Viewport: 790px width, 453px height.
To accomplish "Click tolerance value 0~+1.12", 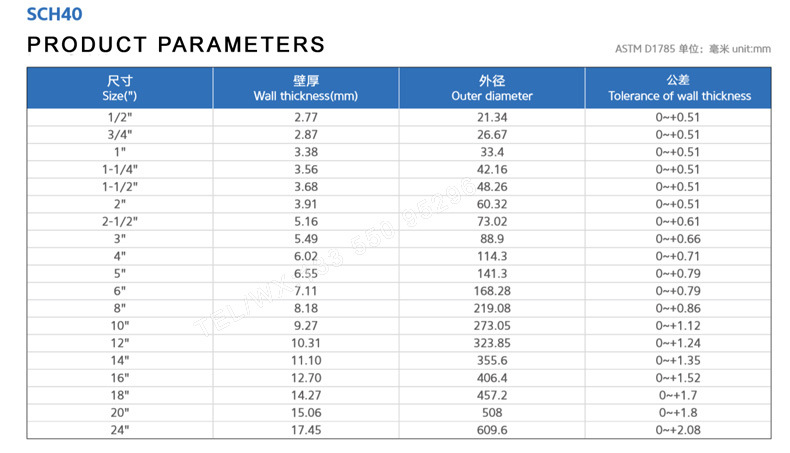I will (x=678, y=326).
